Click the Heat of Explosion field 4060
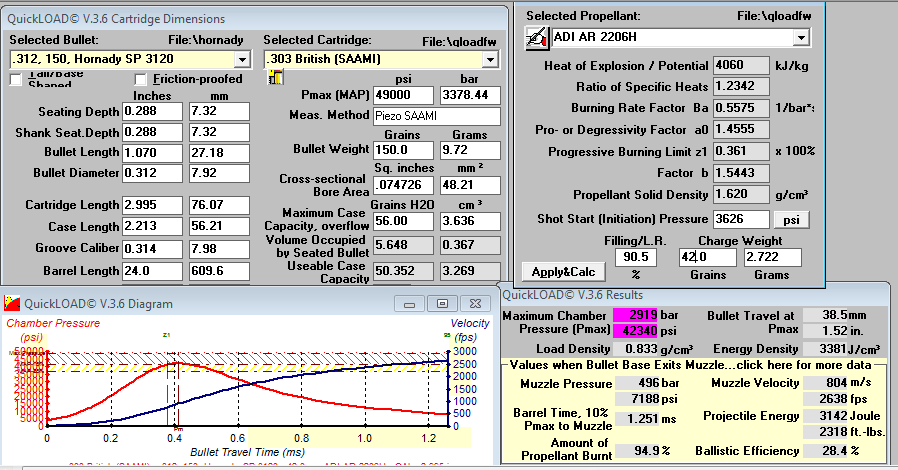Screen dimensions: 898x470 (x=741, y=65)
